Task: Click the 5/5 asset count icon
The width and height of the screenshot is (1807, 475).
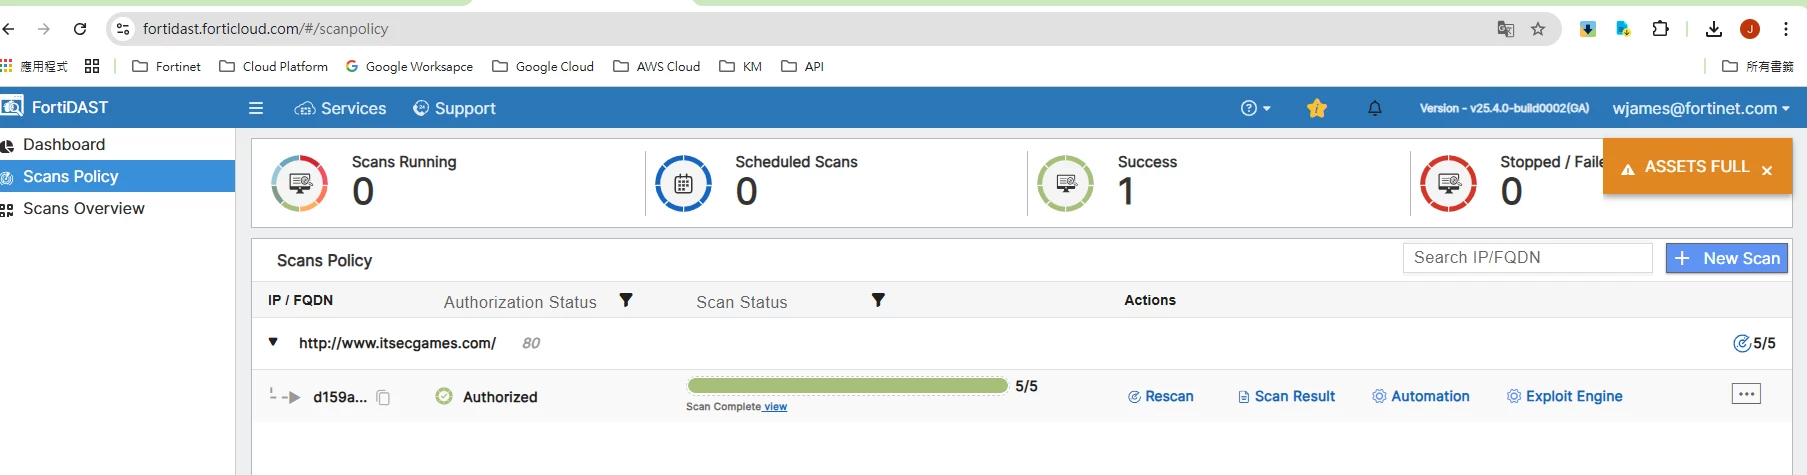Action: pyautogui.click(x=1742, y=343)
